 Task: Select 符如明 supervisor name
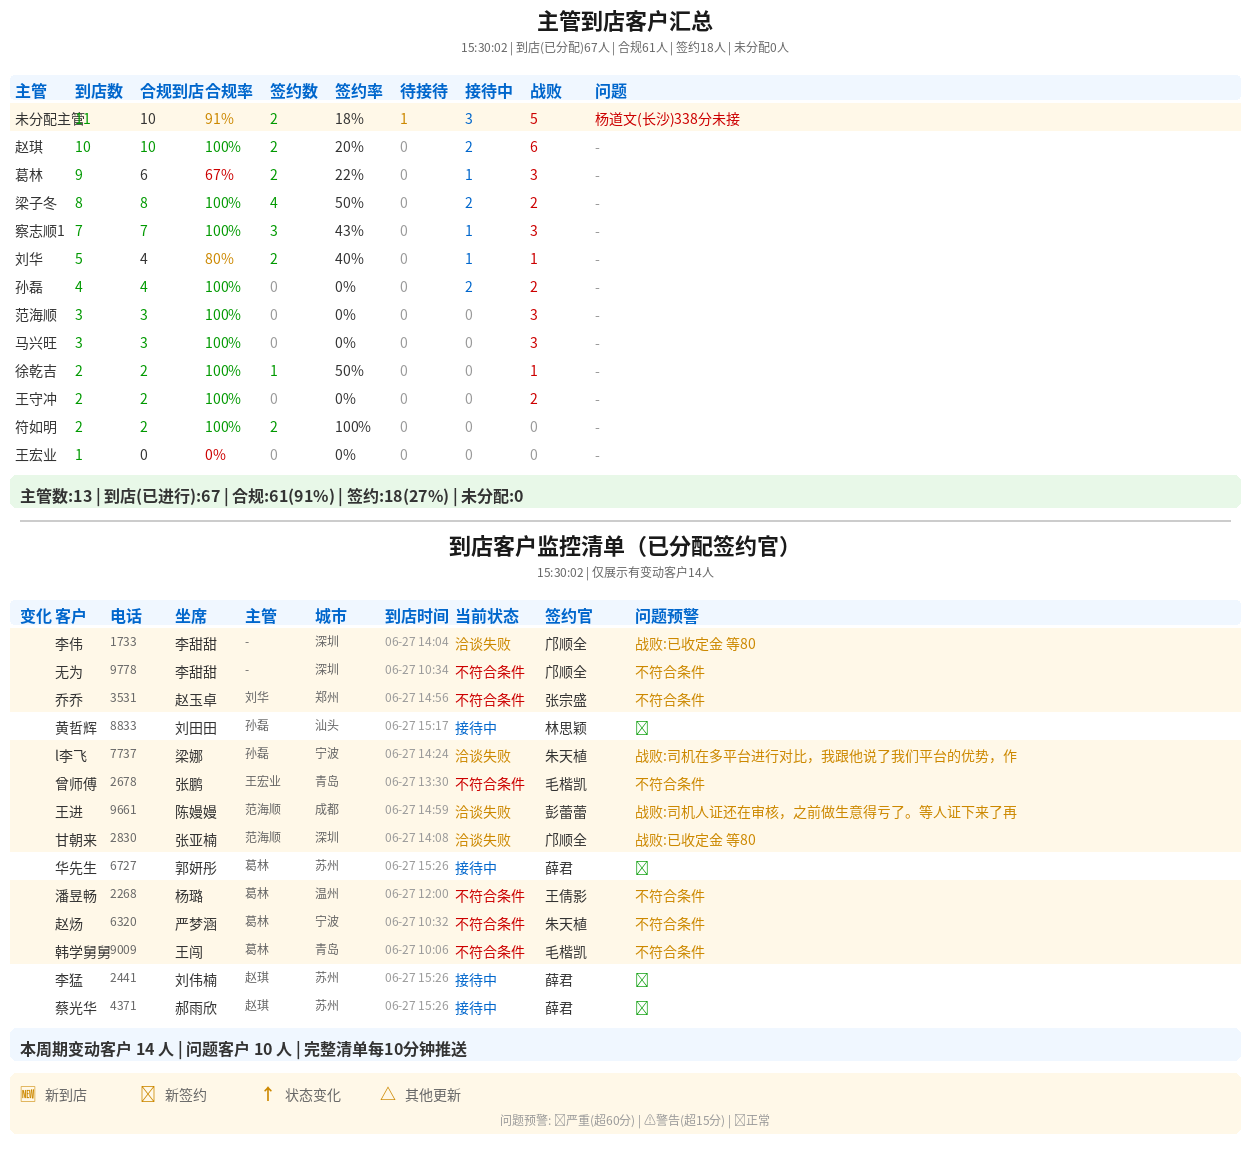click(x=36, y=427)
